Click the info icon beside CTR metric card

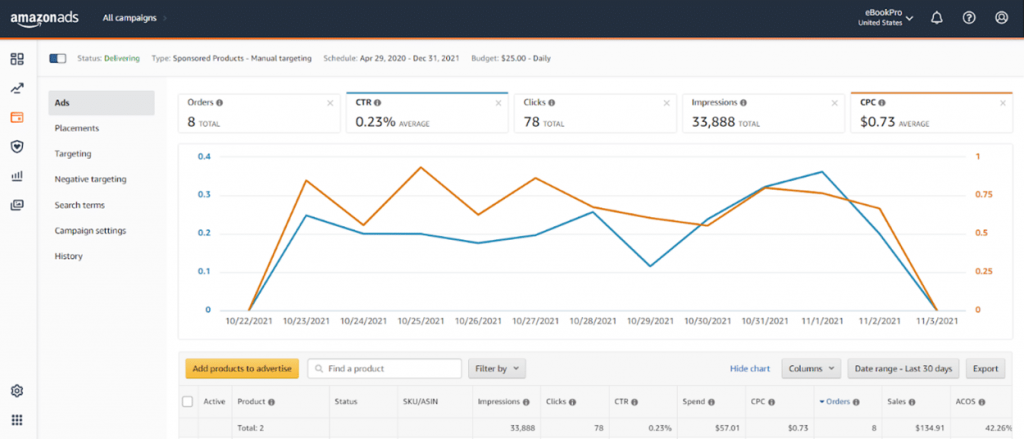pyautogui.click(x=378, y=103)
